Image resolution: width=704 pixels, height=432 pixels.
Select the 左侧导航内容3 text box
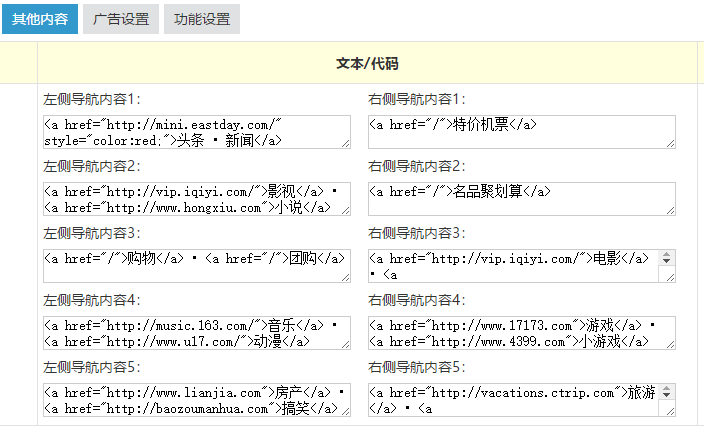coord(196,266)
